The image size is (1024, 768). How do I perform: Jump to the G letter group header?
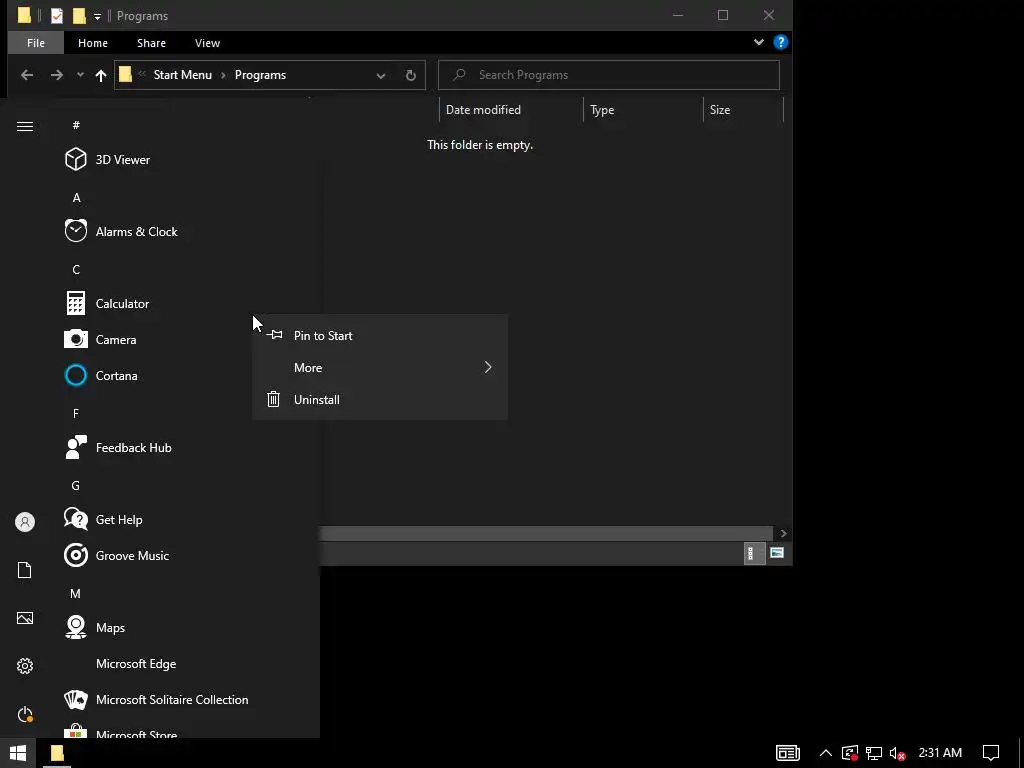tap(76, 485)
